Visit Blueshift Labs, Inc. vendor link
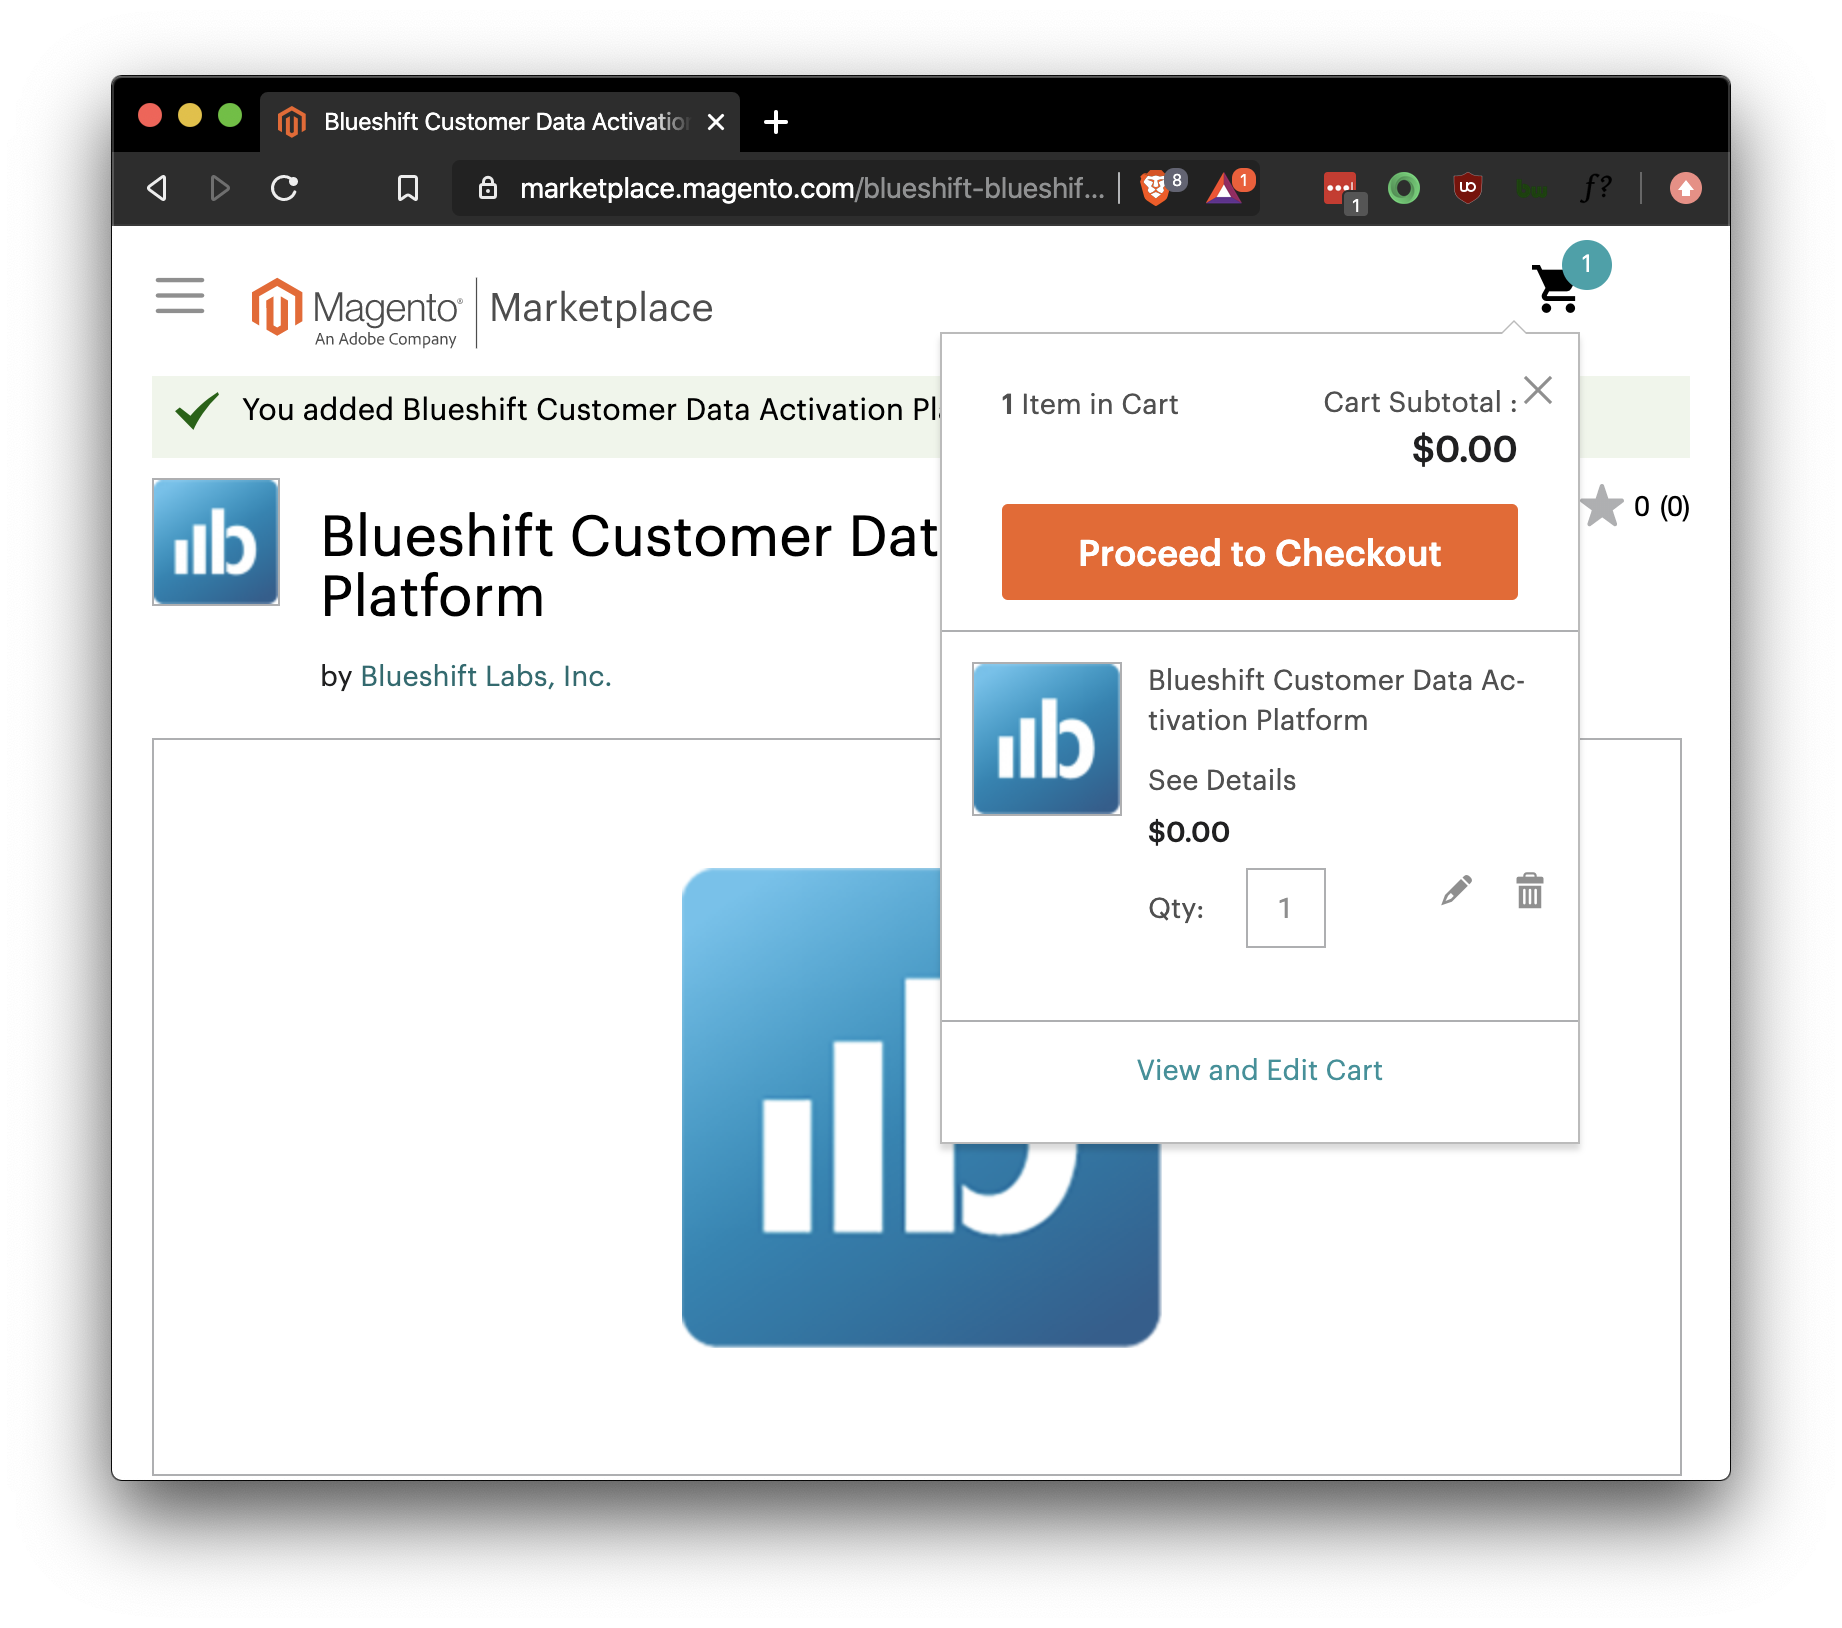Image resolution: width=1842 pixels, height=1628 pixels. tap(486, 676)
